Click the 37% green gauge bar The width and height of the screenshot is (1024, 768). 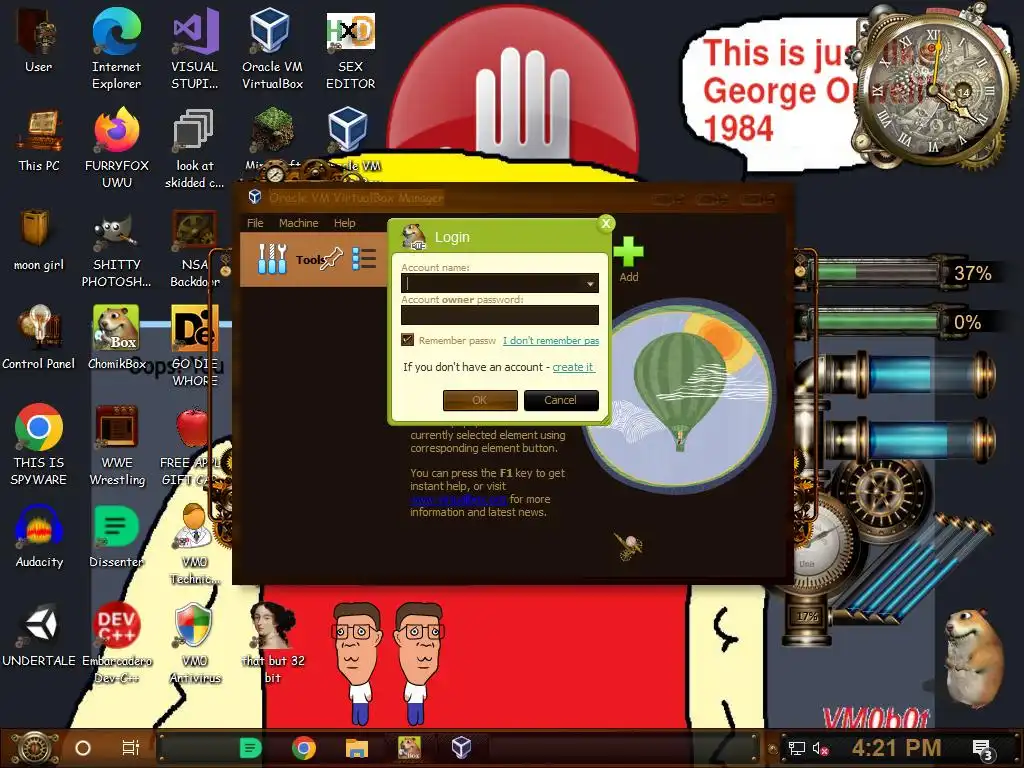[x=878, y=271]
